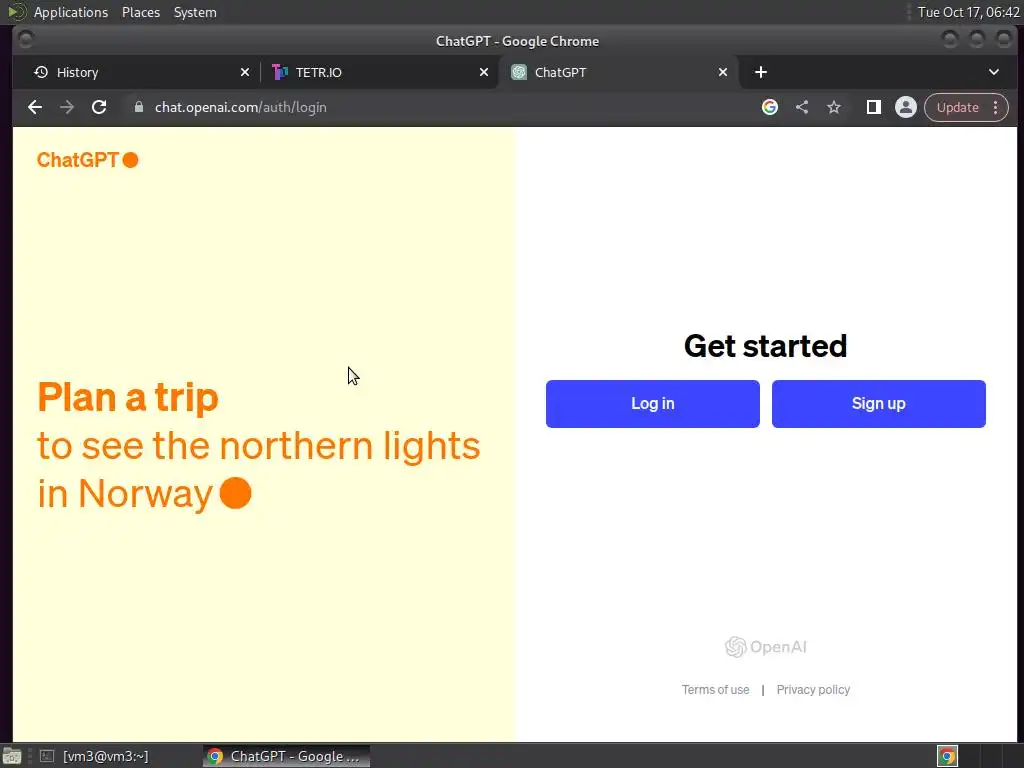Click the ChatGPT logo on the page

[88, 160]
